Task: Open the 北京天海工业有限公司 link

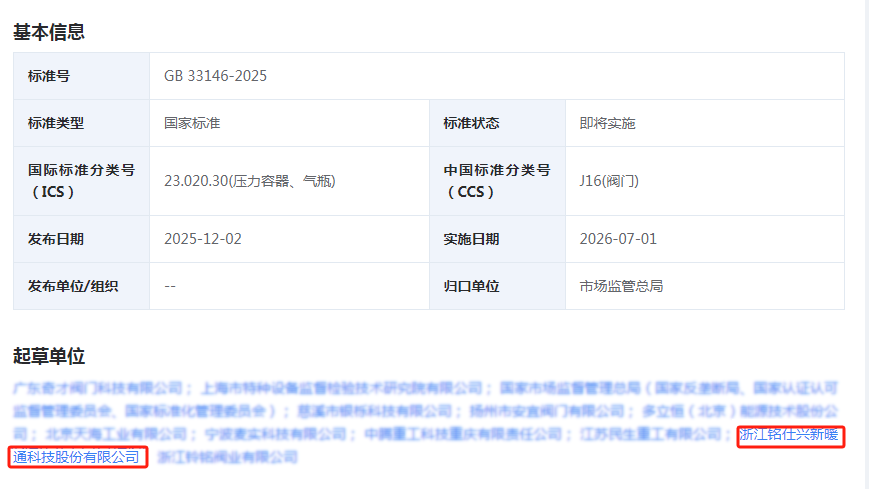Action: point(116,434)
